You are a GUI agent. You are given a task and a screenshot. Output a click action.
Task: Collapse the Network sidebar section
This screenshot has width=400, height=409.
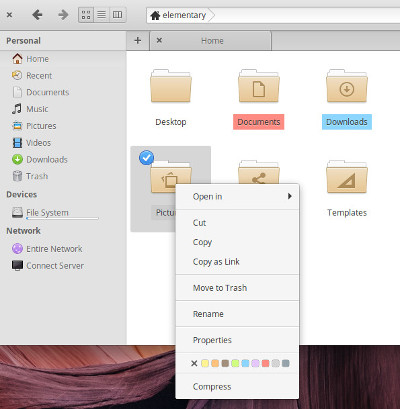23,231
